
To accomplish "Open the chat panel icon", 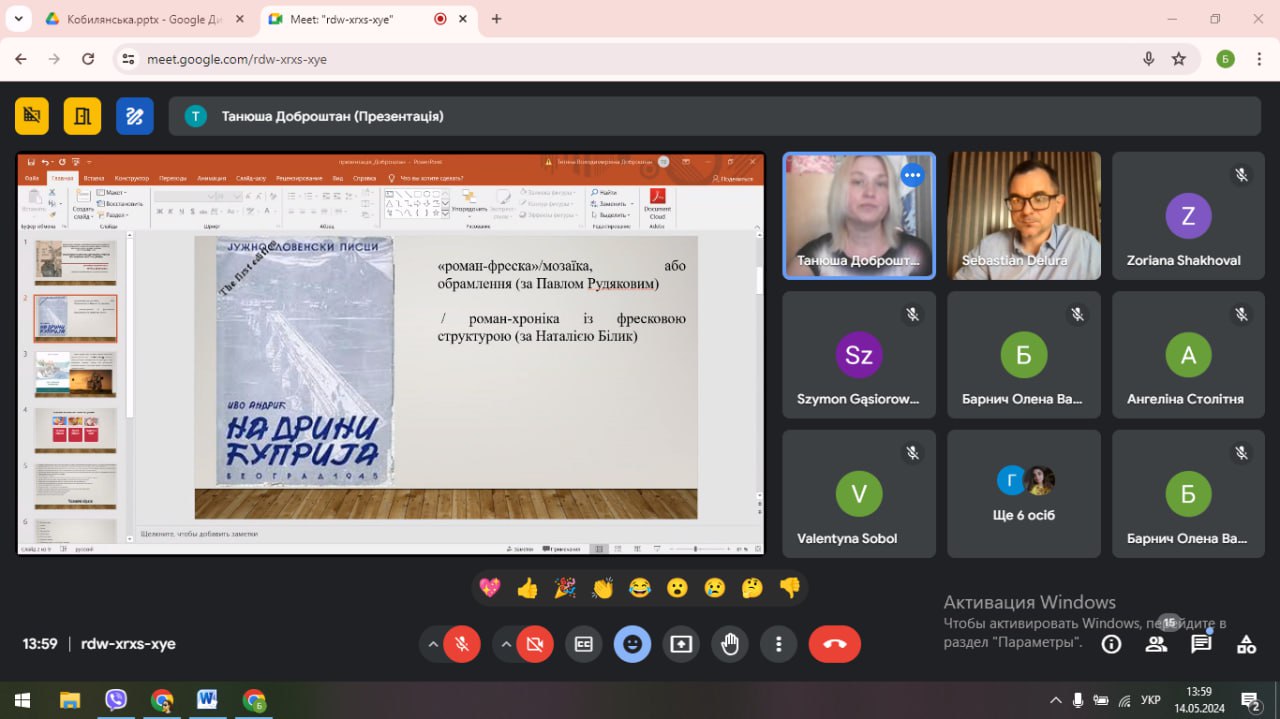I will pyautogui.click(x=1201, y=644).
